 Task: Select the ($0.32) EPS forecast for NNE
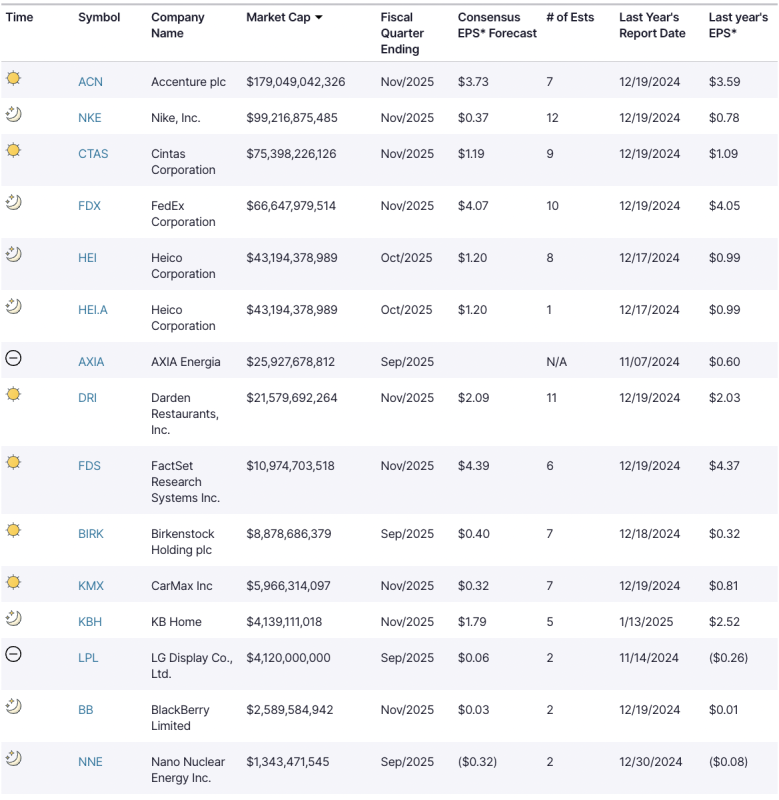477,762
